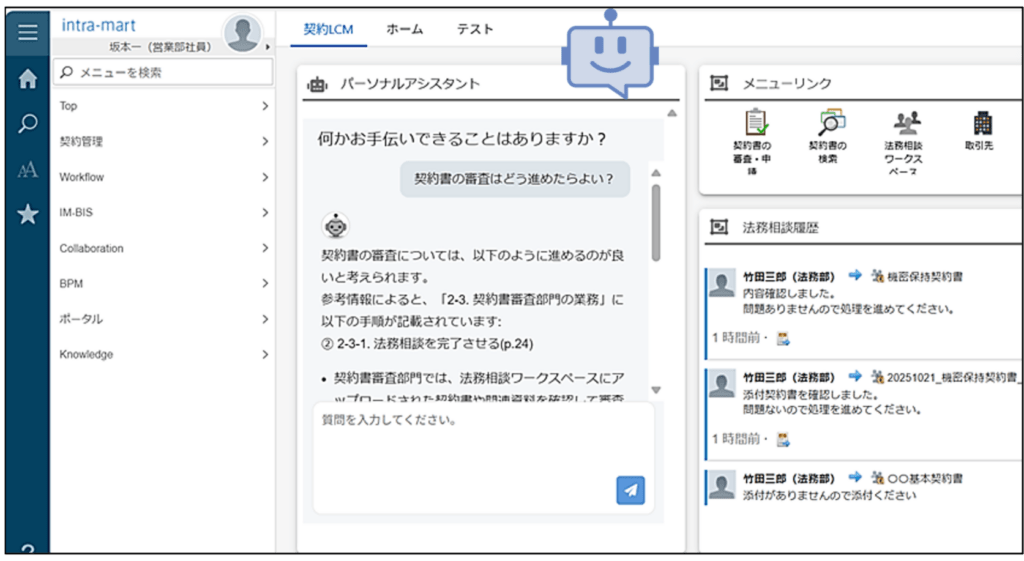Image resolution: width=1024 pixels, height=561 pixels.
Task: Click the chatbot mascot speech bubble
Action: click(x=610, y=54)
